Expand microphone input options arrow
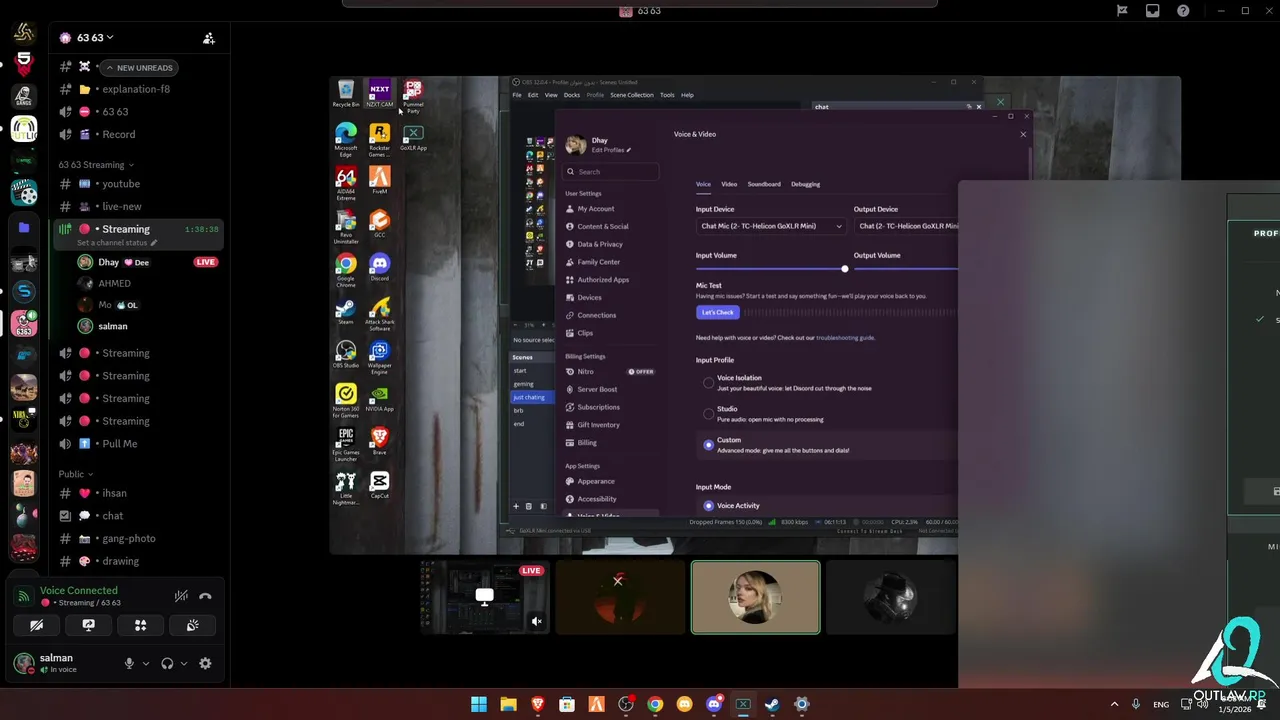1280x720 pixels. [146, 664]
